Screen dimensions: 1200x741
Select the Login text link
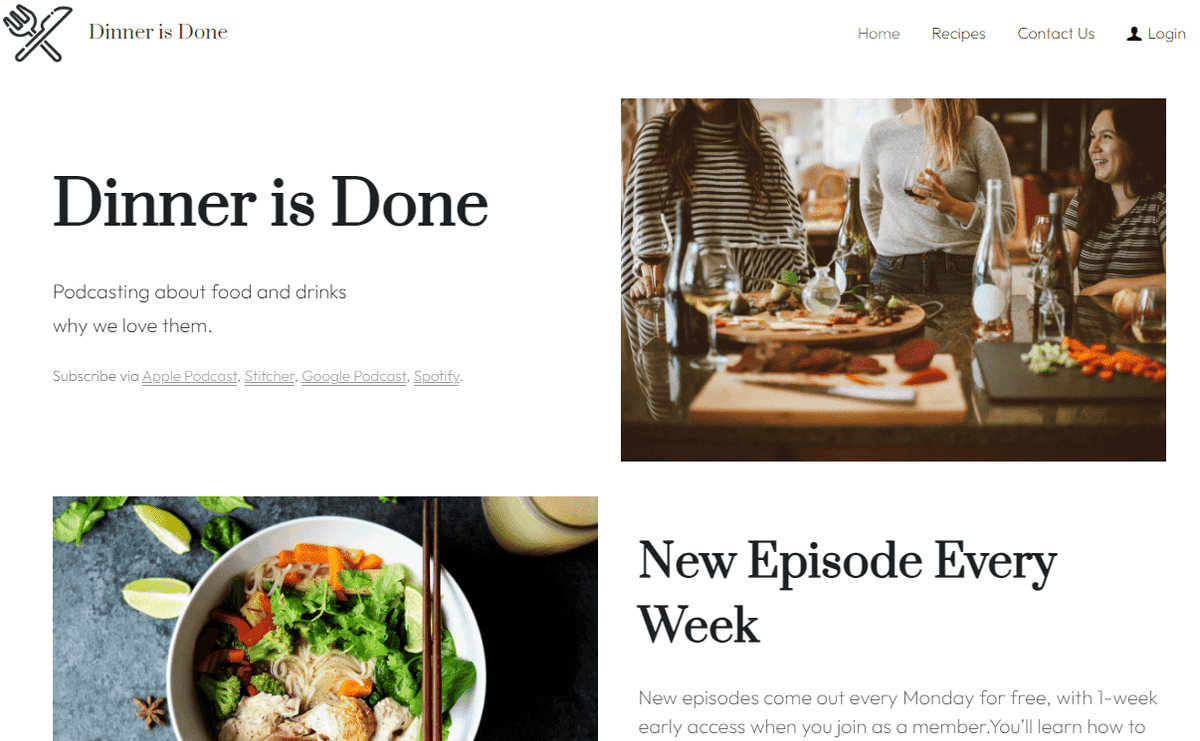[x=1166, y=34]
